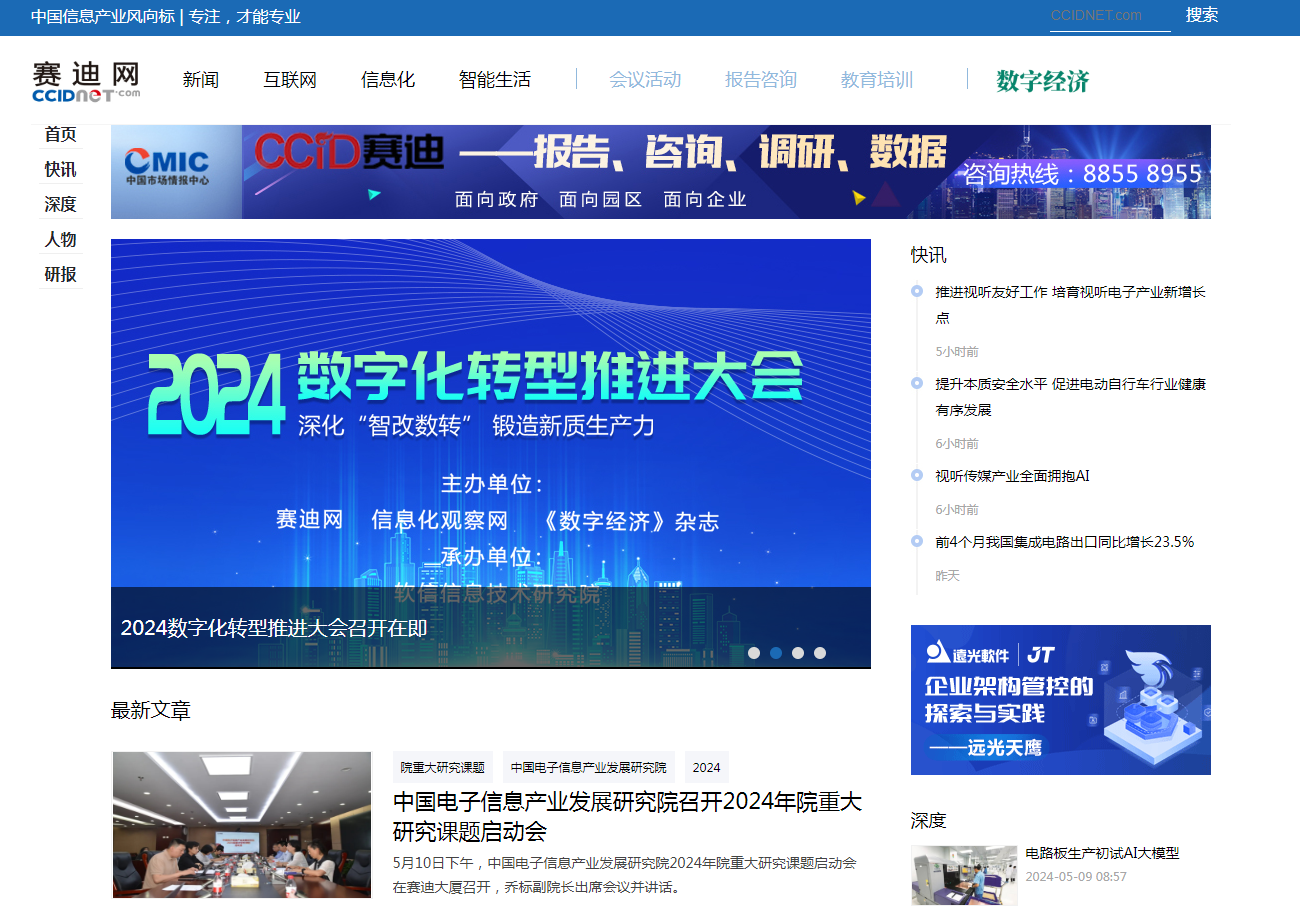Viewport: 1300px width, 908px height.
Task: Click the 最新文章 heading
Action: point(150,711)
